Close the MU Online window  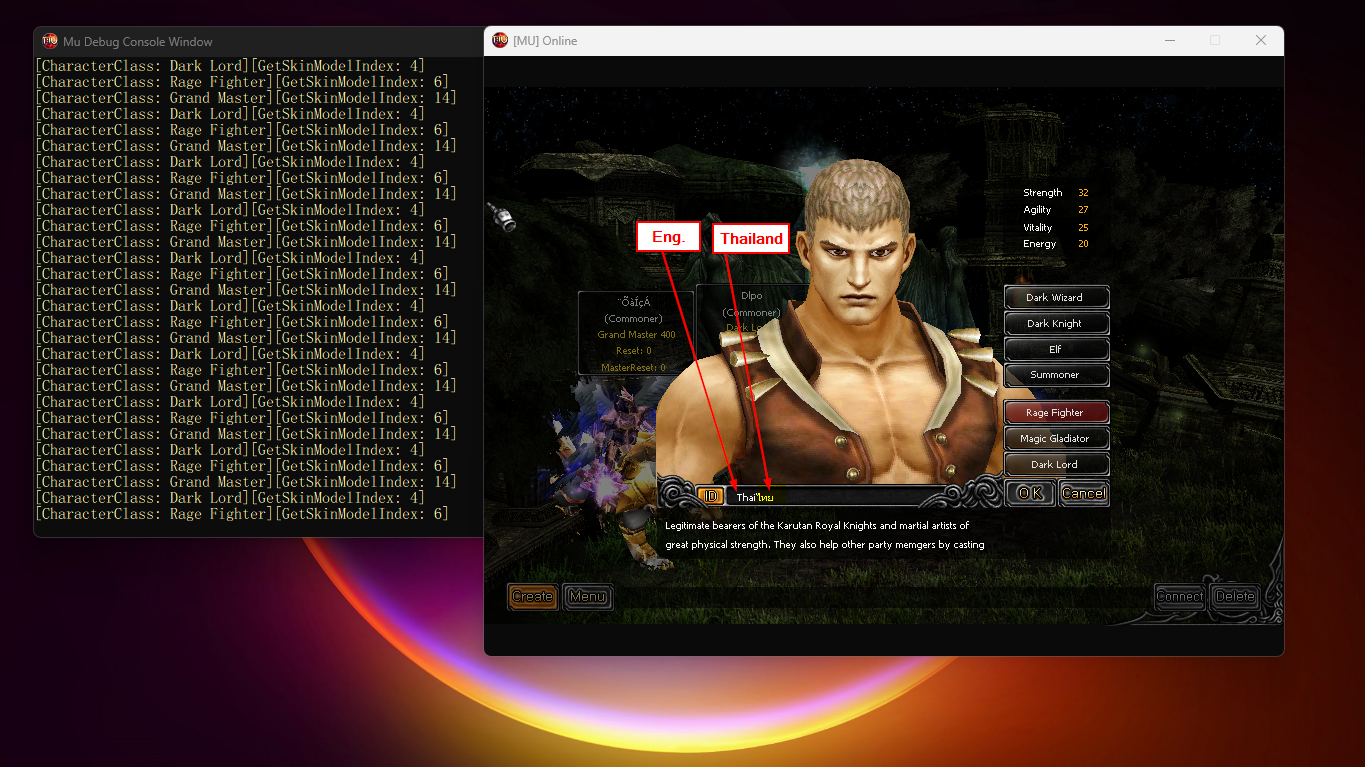pyautogui.click(x=1260, y=41)
